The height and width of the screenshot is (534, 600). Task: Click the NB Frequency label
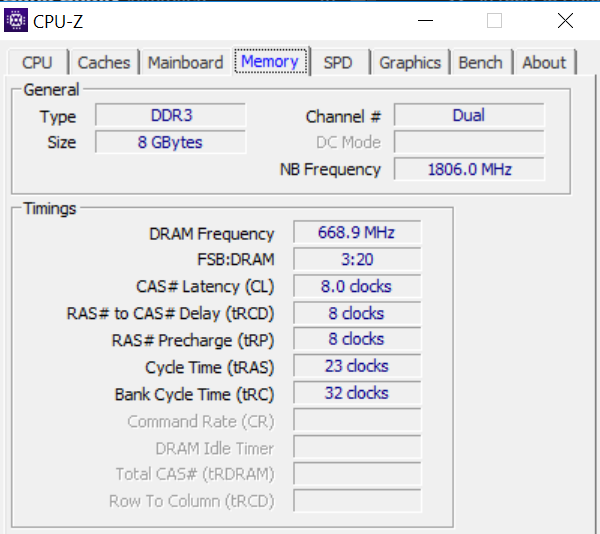click(x=330, y=170)
